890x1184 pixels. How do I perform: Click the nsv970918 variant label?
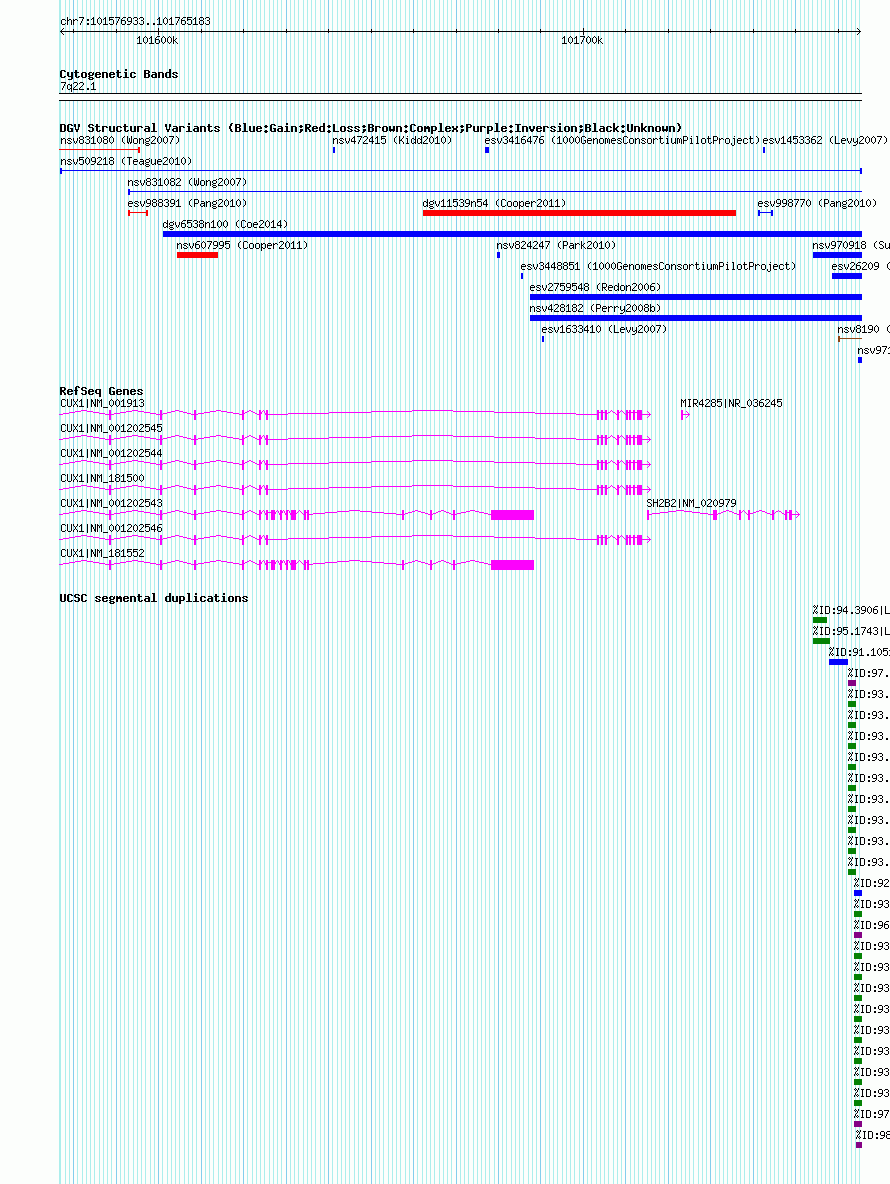point(851,246)
